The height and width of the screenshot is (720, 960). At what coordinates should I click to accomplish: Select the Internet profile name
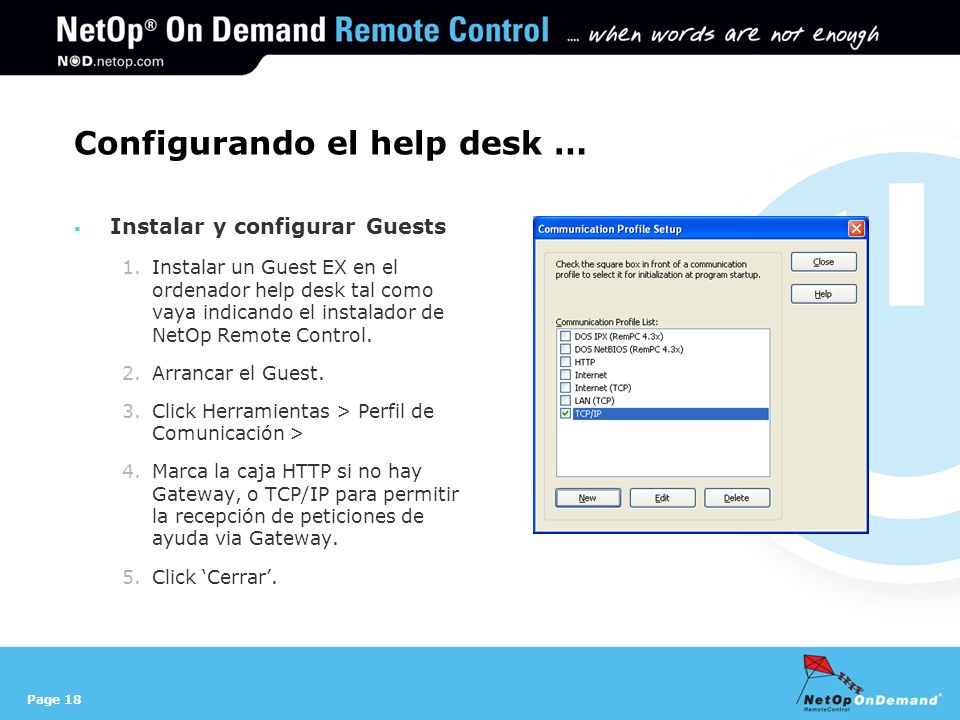pyautogui.click(x=590, y=375)
